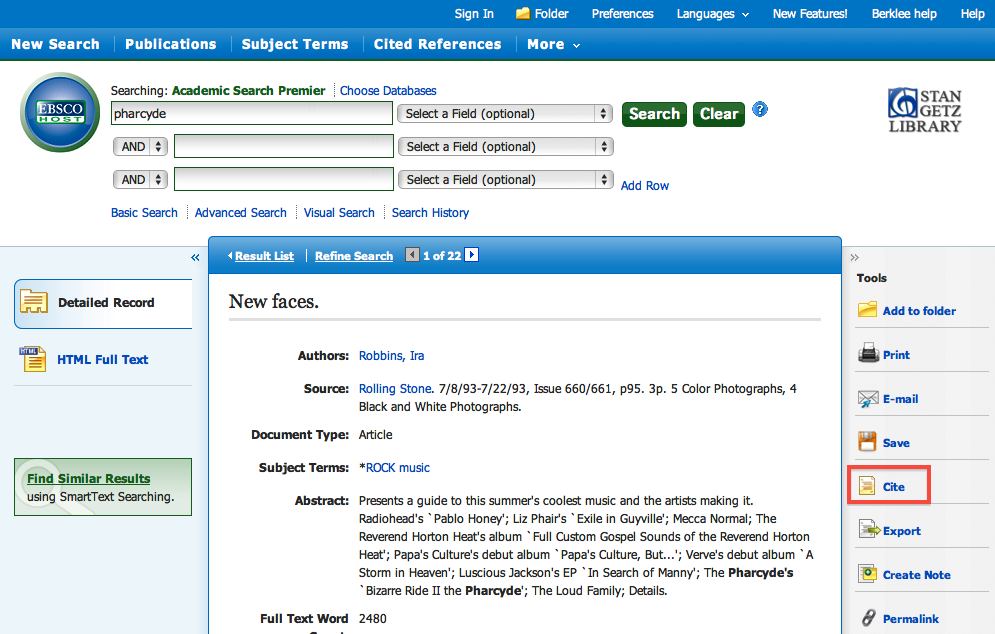Click the Folder icon in the top bar

point(522,13)
